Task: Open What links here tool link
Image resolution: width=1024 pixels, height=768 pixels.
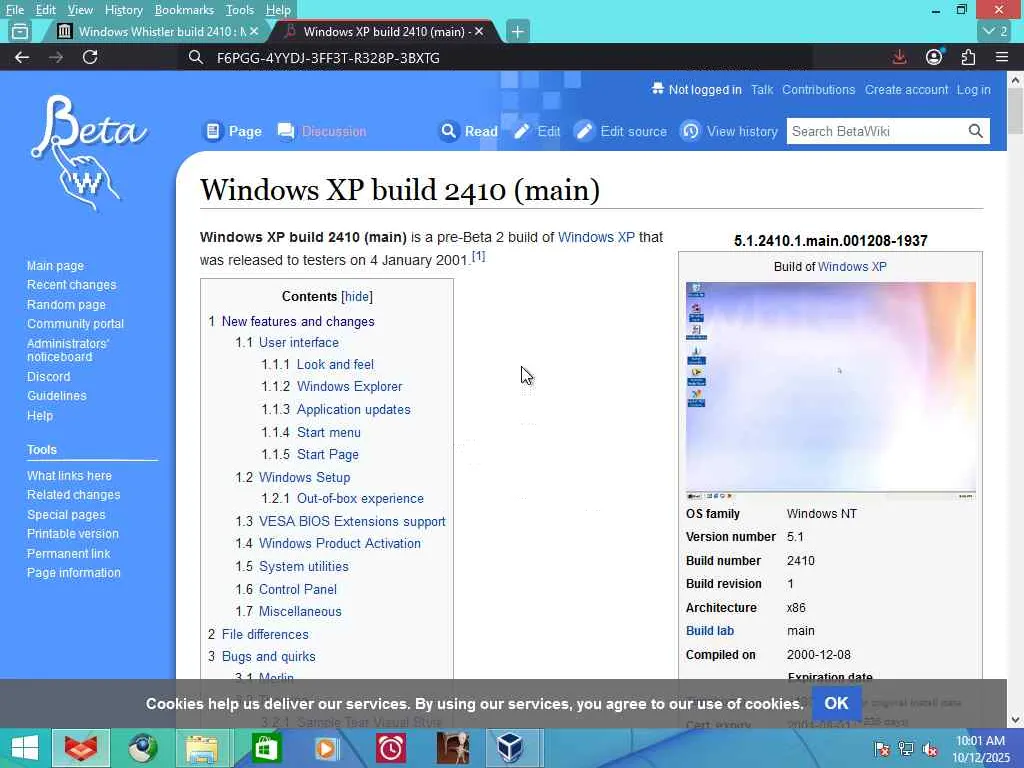Action: (69, 475)
